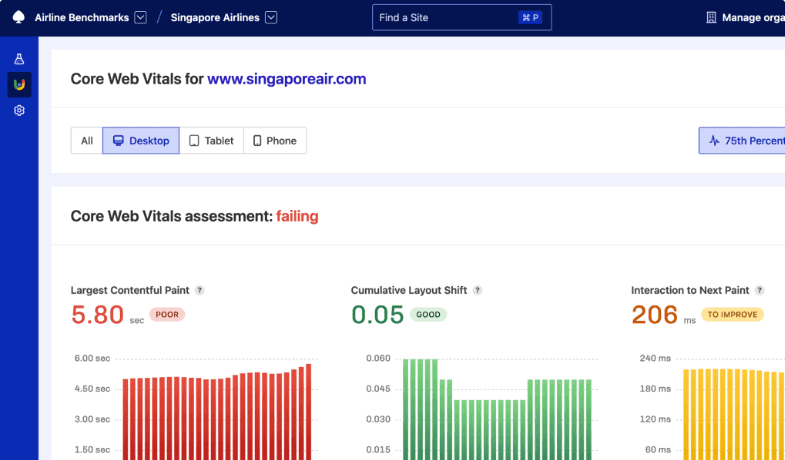Click the help icon beside Cumulative Layout Shift
Viewport: 785px width, 460px height.
(477, 290)
